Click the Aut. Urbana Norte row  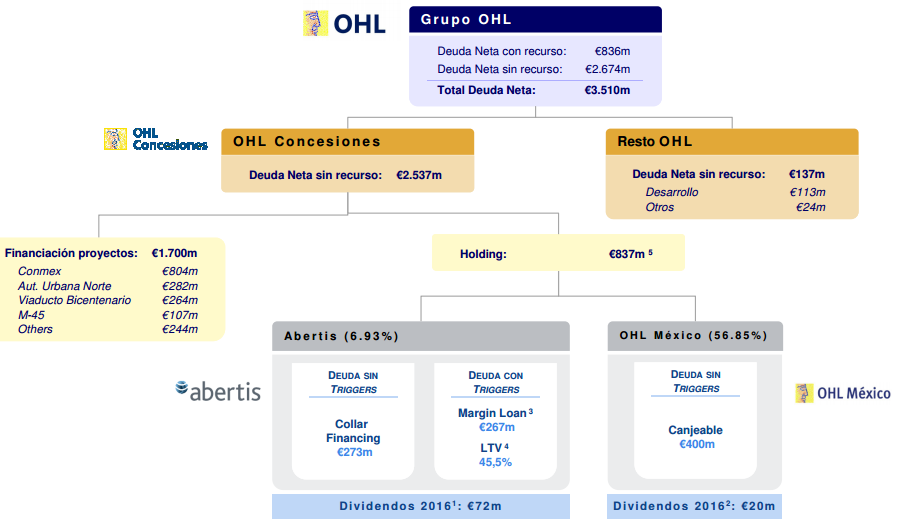tap(108, 286)
